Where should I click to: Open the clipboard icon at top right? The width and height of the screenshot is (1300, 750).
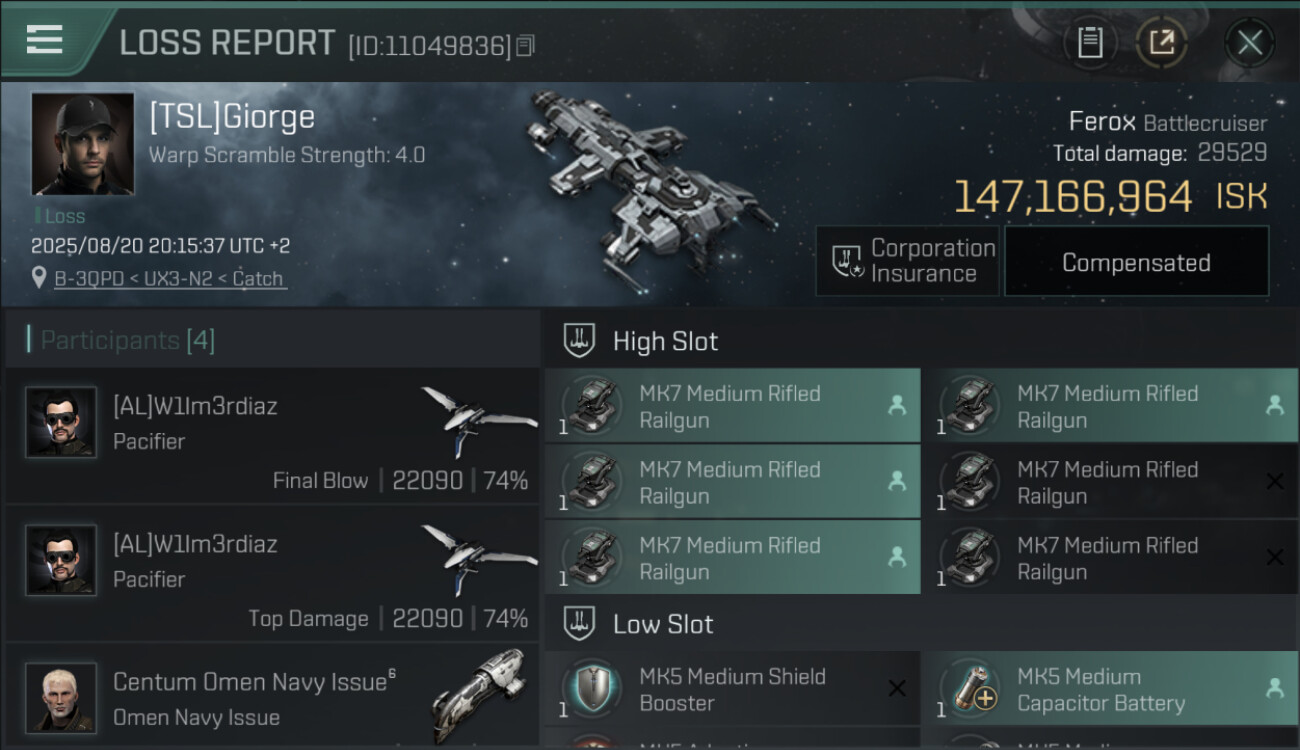point(1090,43)
